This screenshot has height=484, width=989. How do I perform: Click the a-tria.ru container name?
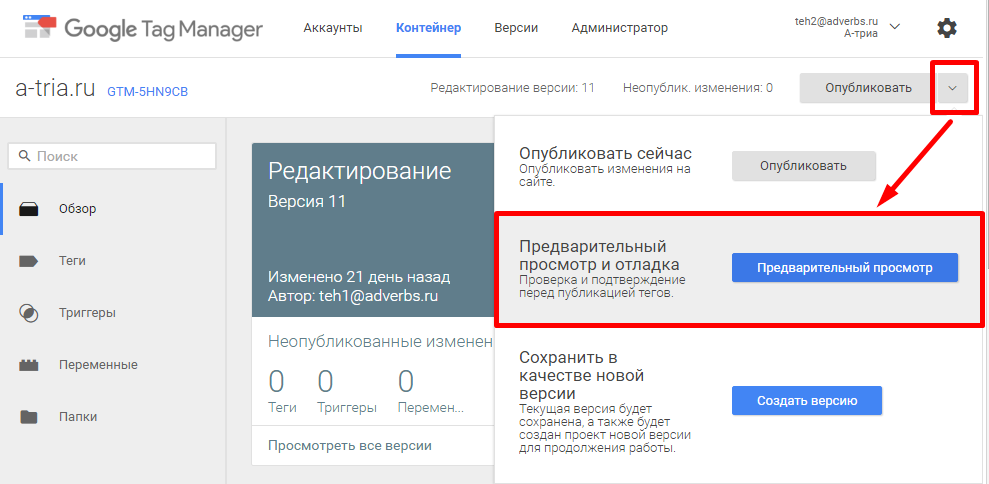tap(55, 89)
